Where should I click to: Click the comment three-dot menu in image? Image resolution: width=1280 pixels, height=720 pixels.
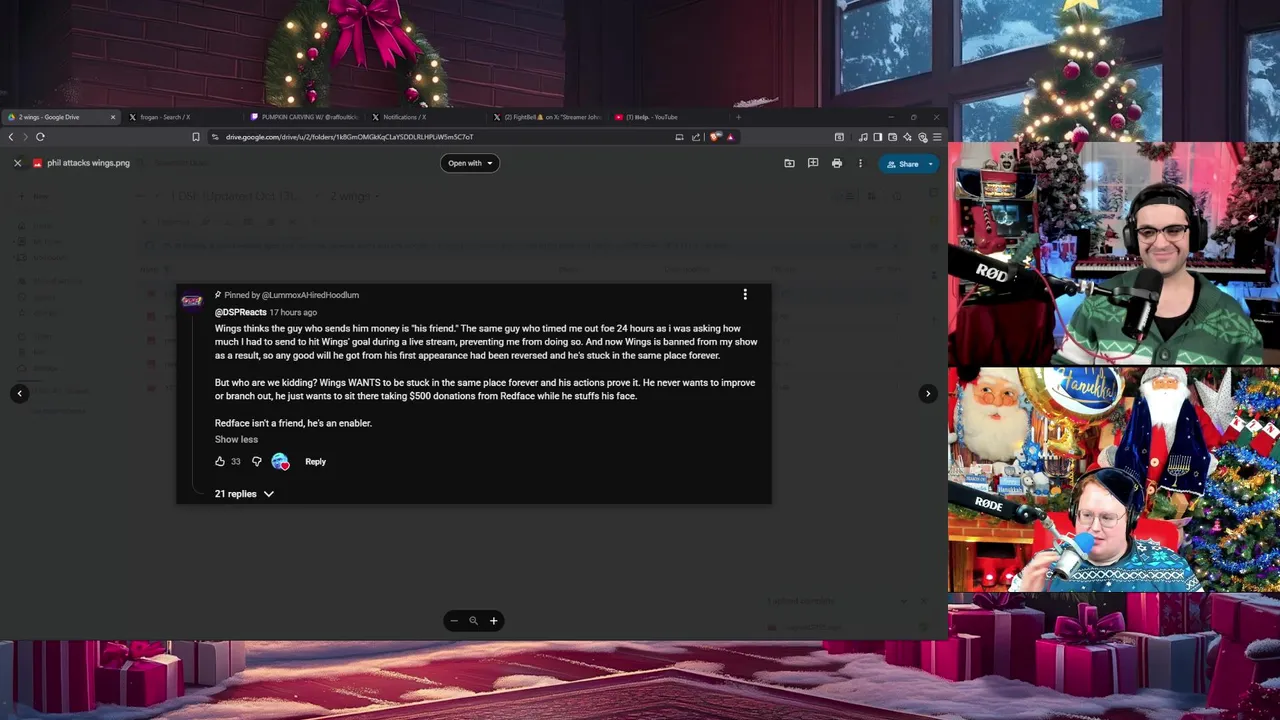[x=745, y=294]
